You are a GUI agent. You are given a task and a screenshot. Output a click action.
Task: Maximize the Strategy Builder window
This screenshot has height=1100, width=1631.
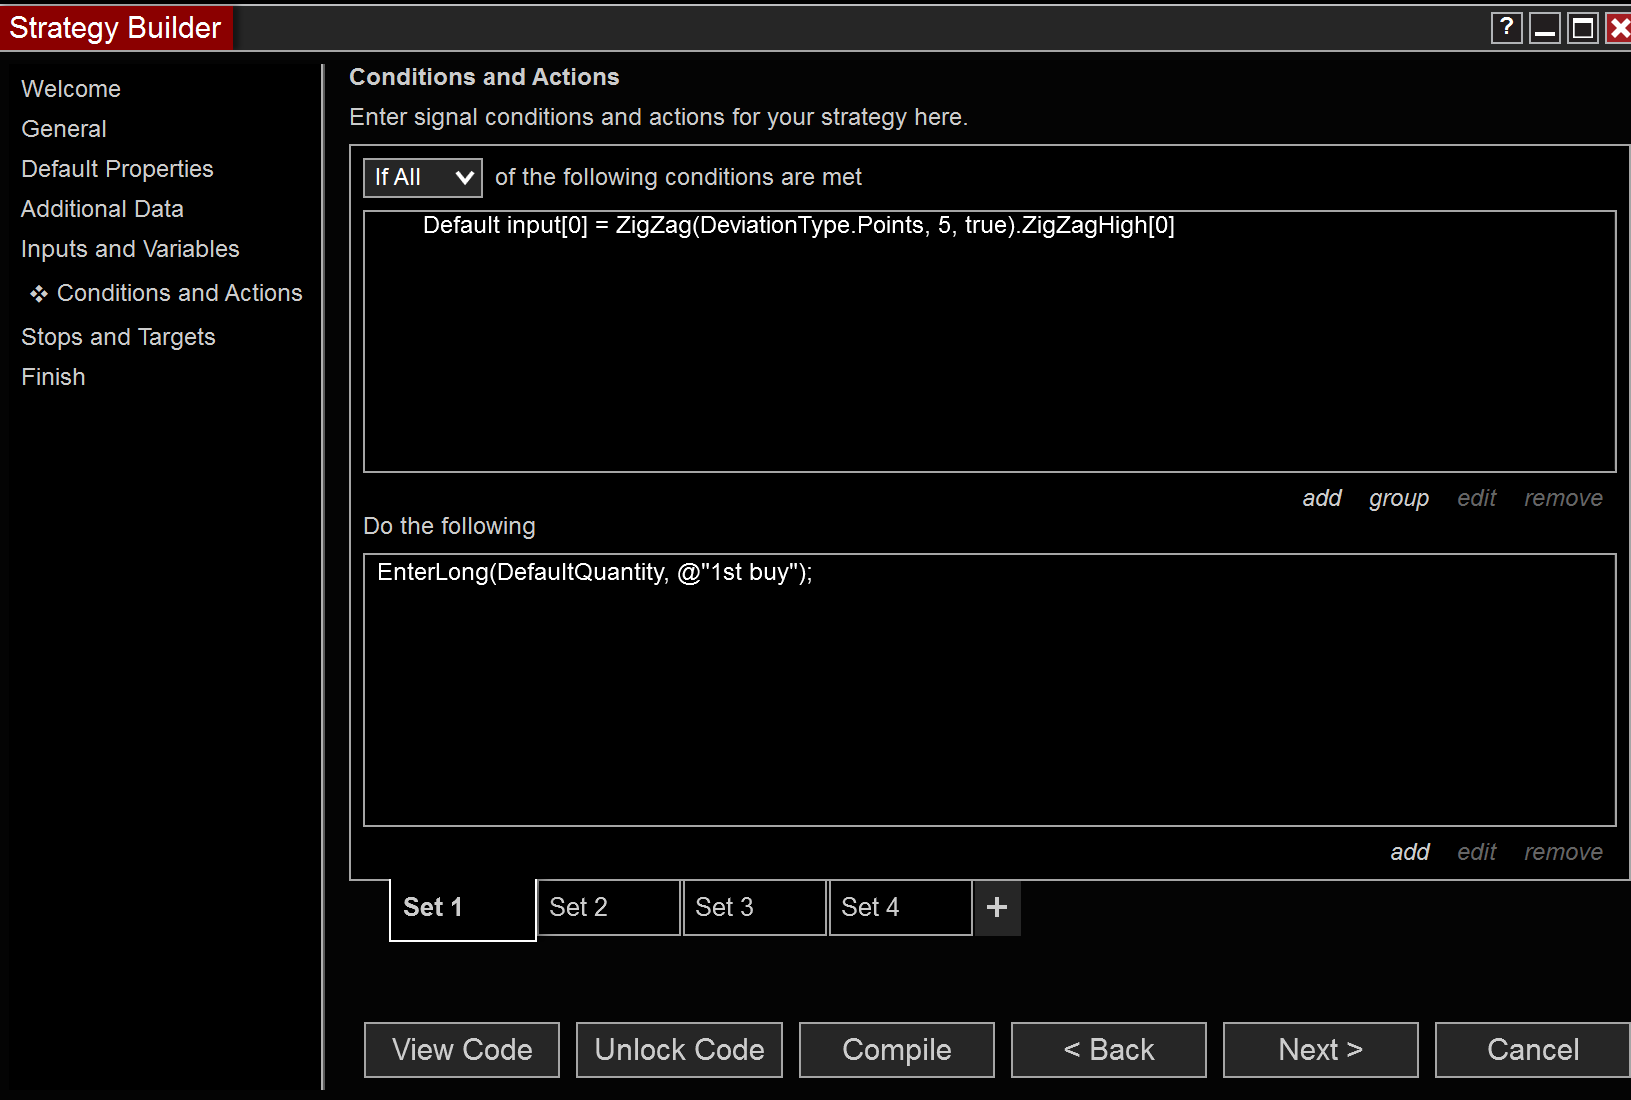pos(1583,28)
